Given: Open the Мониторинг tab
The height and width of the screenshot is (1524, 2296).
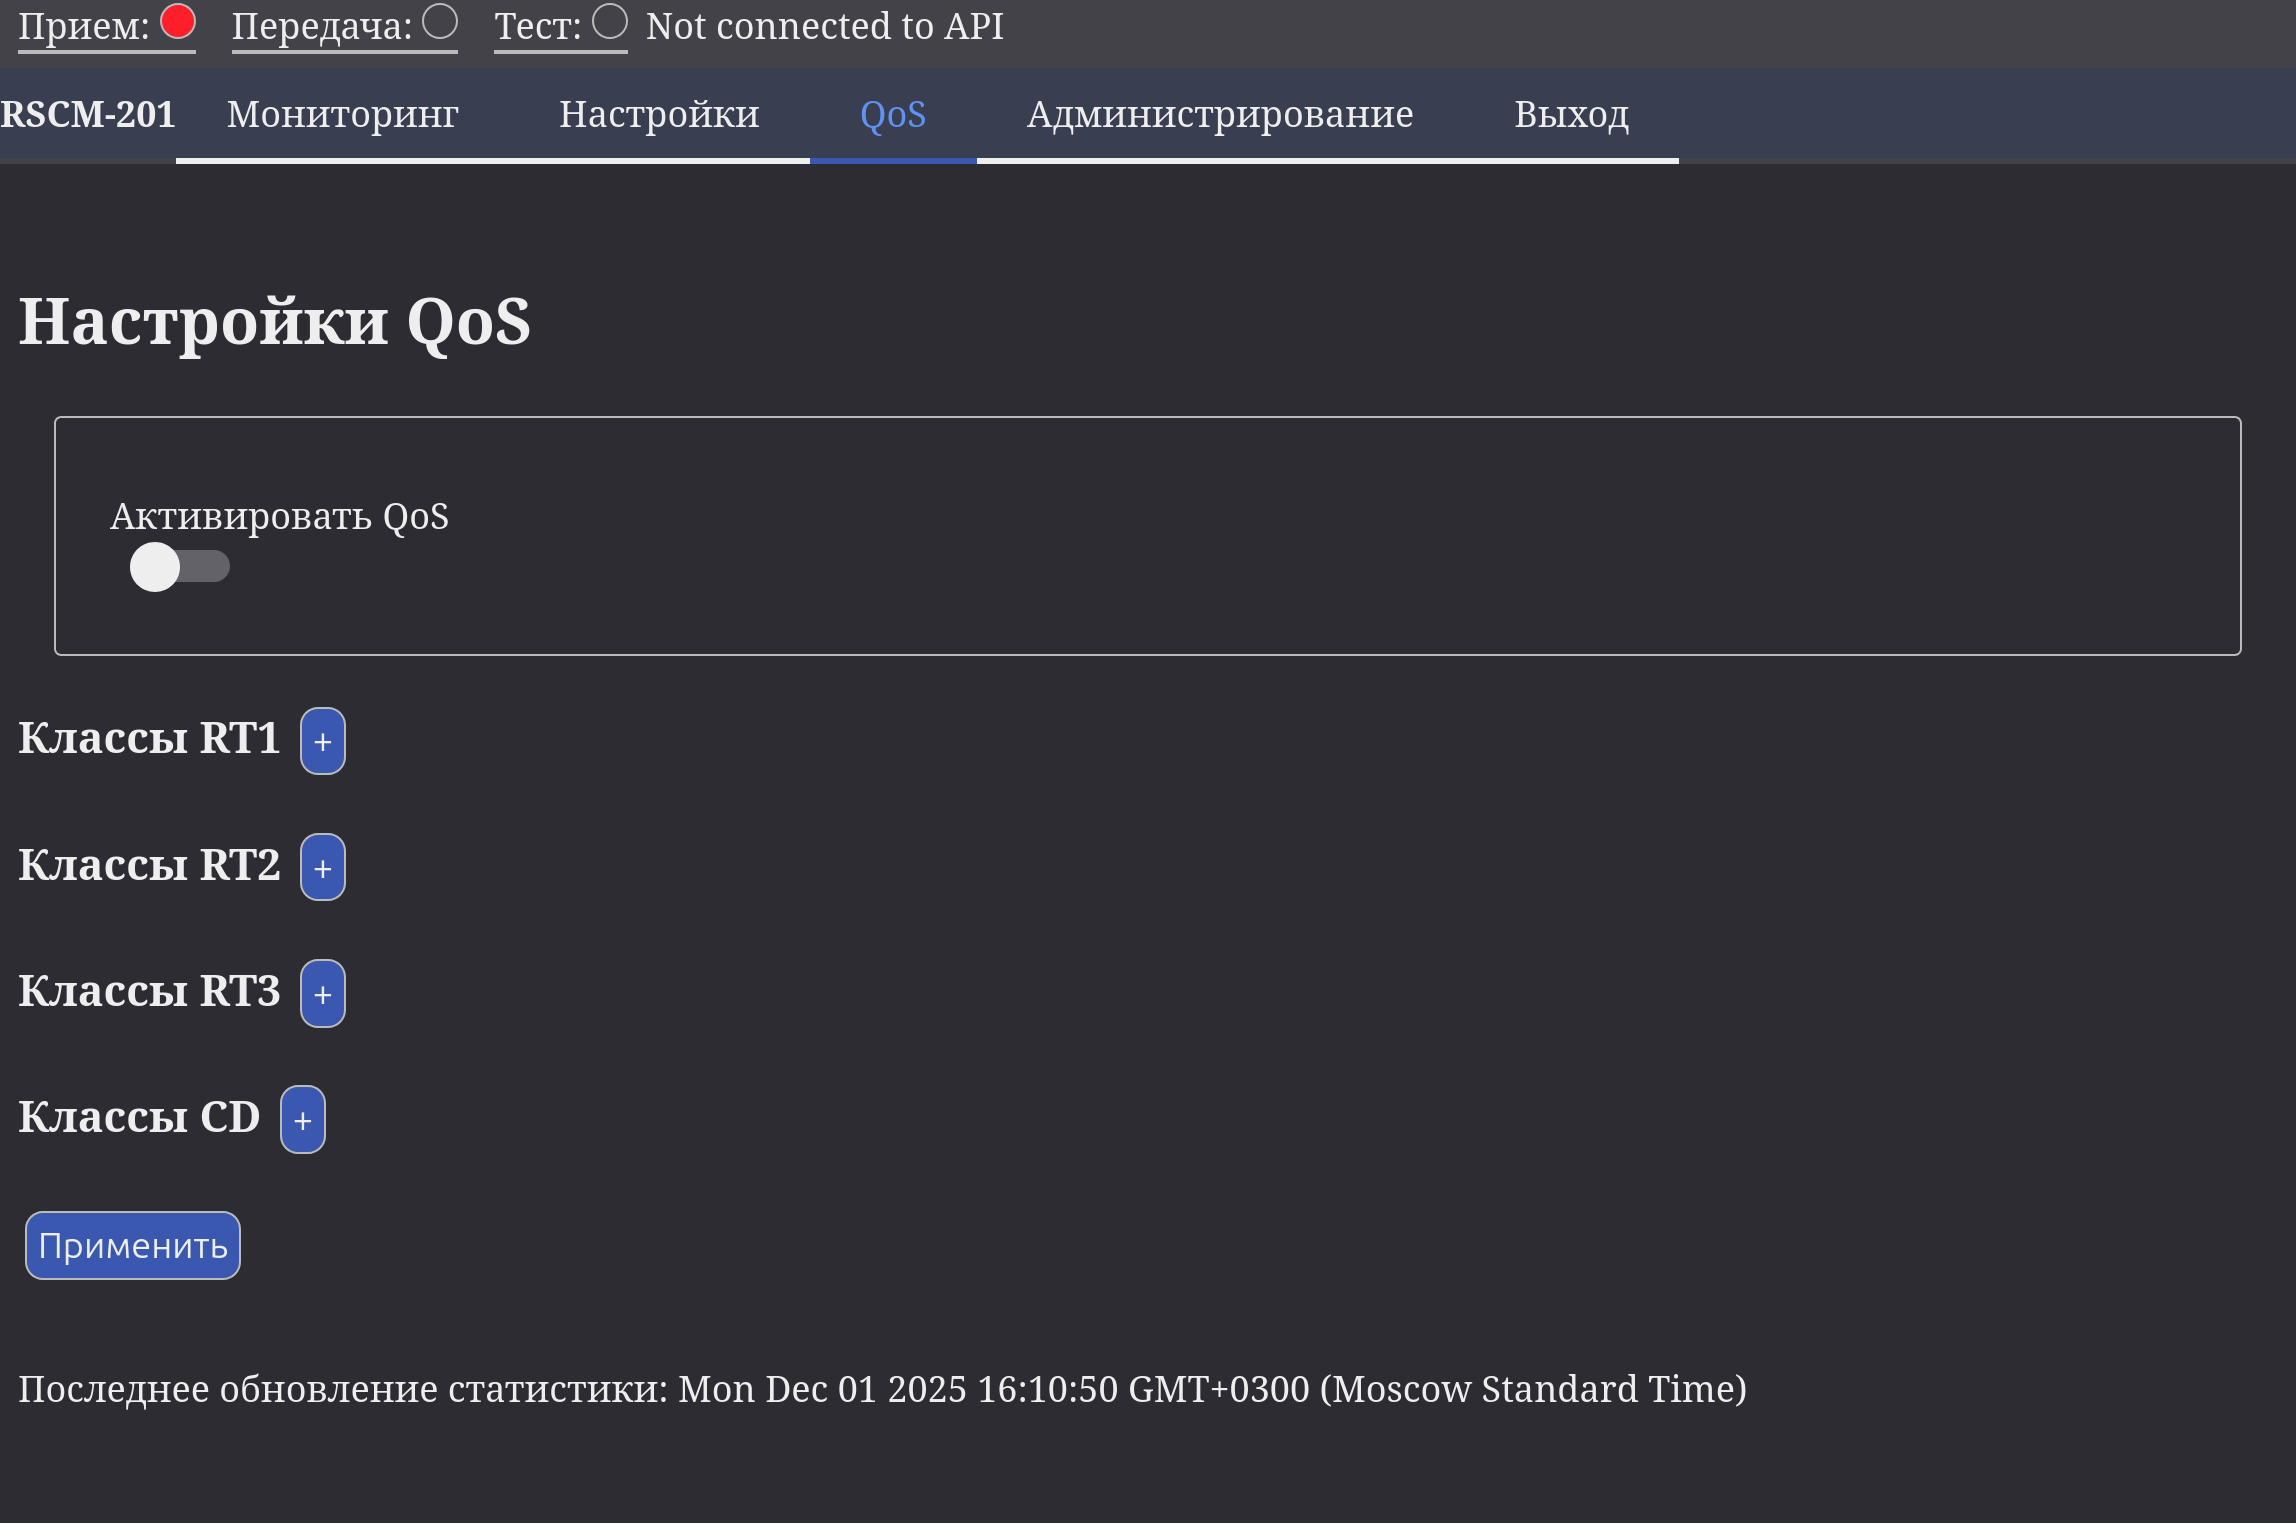Looking at the screenshot, I should pyautogui.click(x=342, y=115).
